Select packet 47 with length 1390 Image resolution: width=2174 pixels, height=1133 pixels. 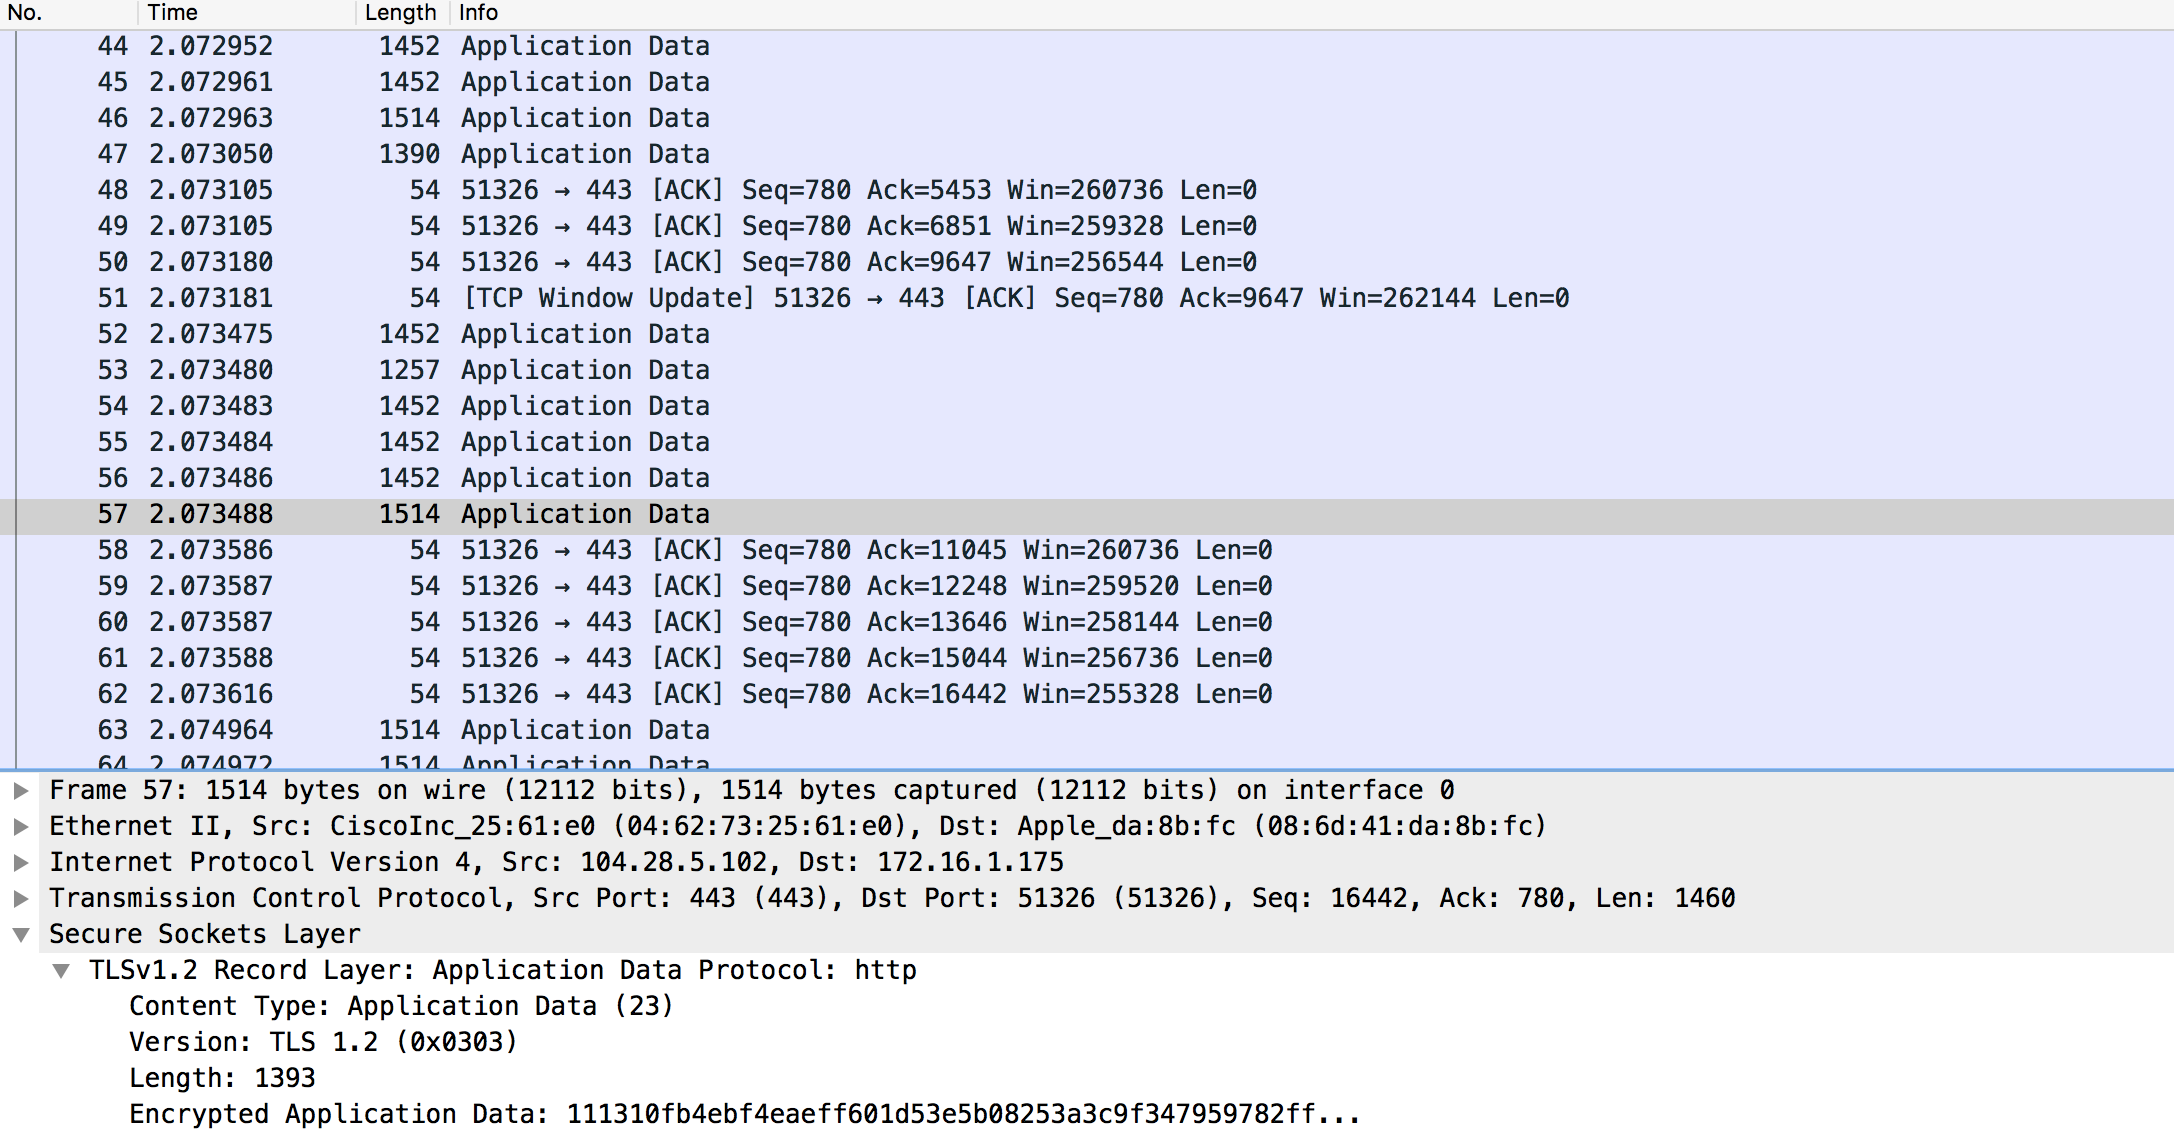585,155
